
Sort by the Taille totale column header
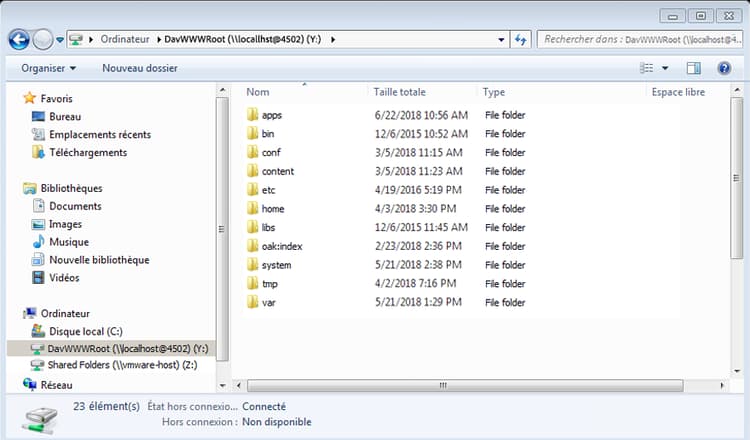(x=399, y=92)
